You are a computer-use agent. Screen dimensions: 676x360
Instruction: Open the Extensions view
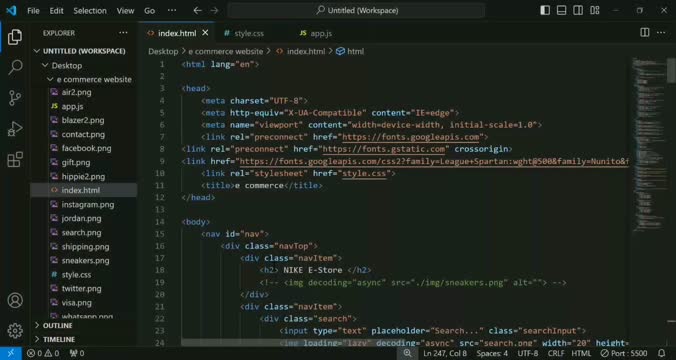pyautogui.click(x=15, y=159)
